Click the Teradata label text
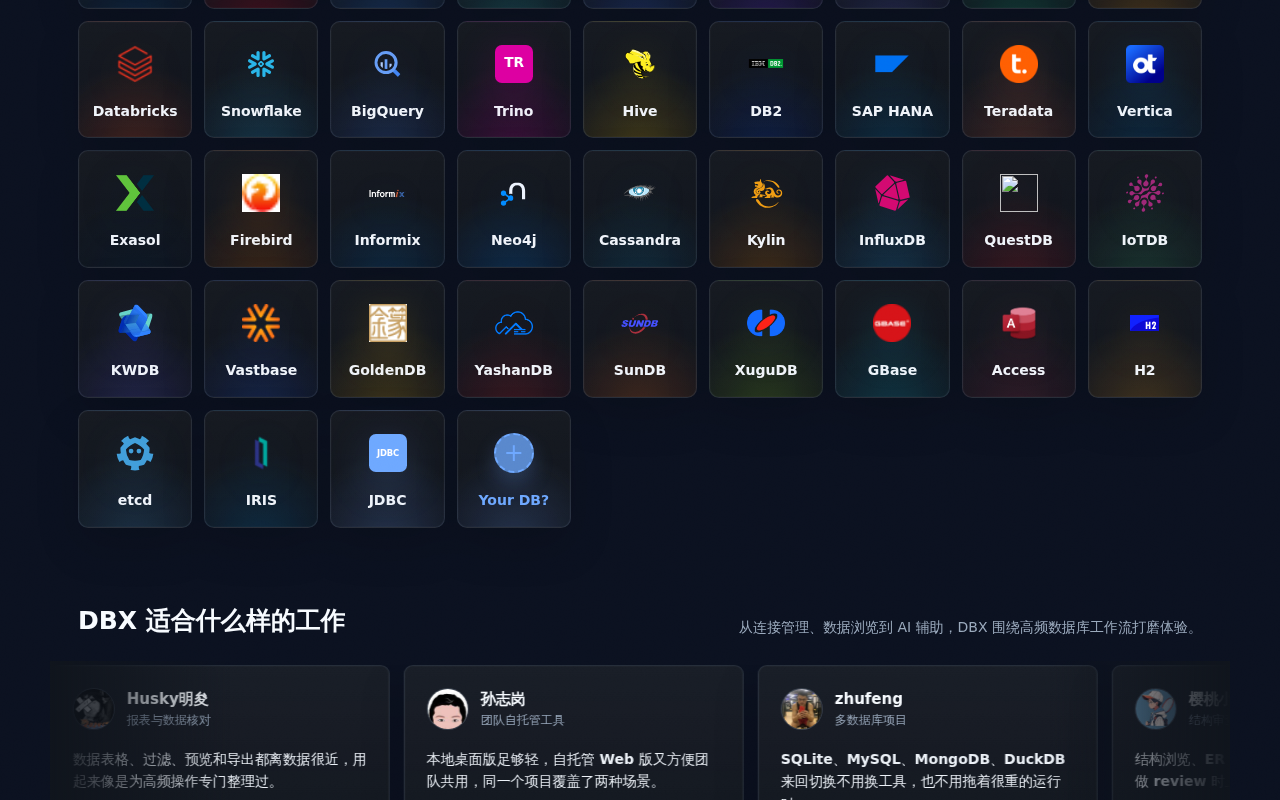This screenshot has width=1280, height=800. click(x=1019, y=111)
